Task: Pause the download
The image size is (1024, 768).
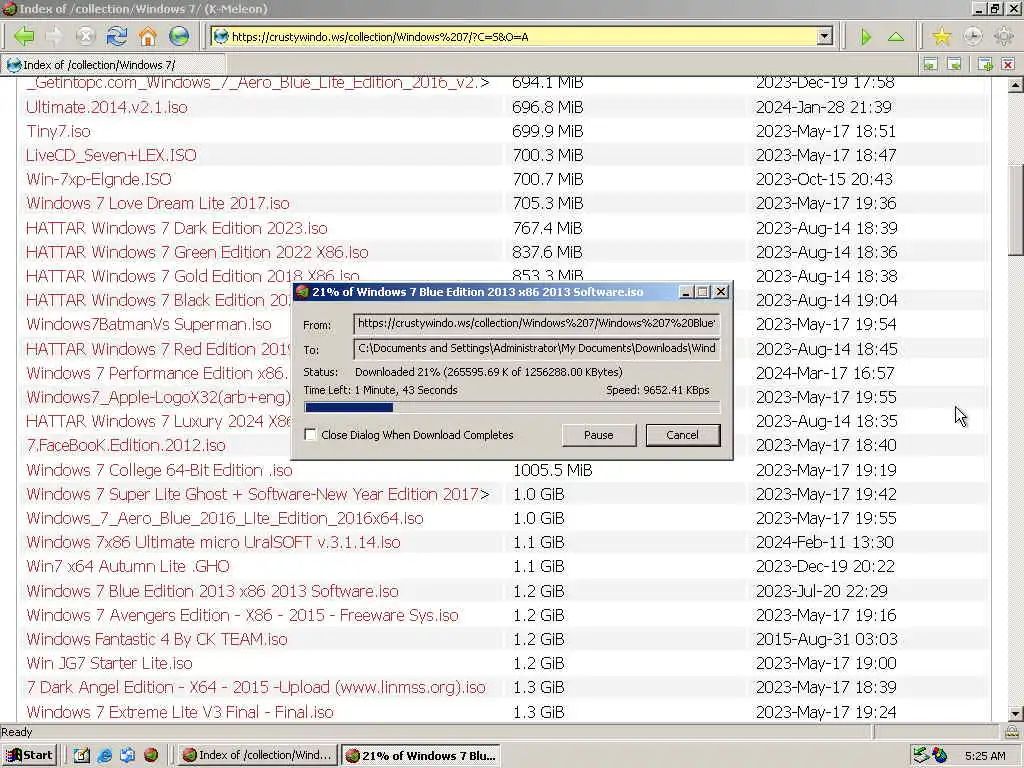Action: (598, 435)
